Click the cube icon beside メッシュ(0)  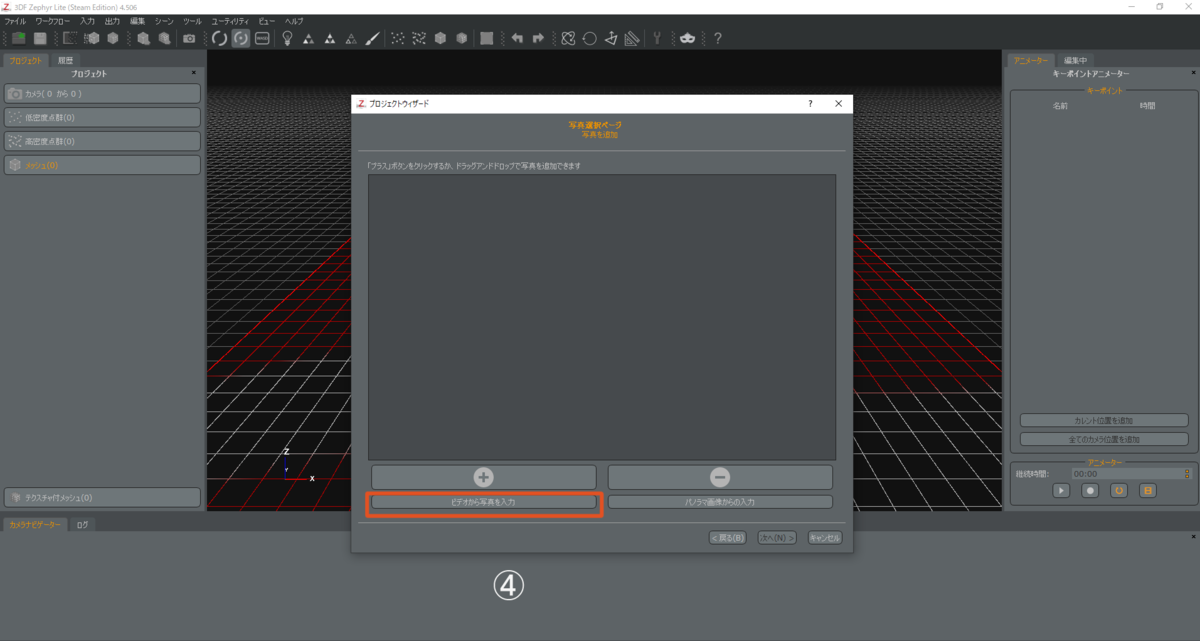[15, 165]
